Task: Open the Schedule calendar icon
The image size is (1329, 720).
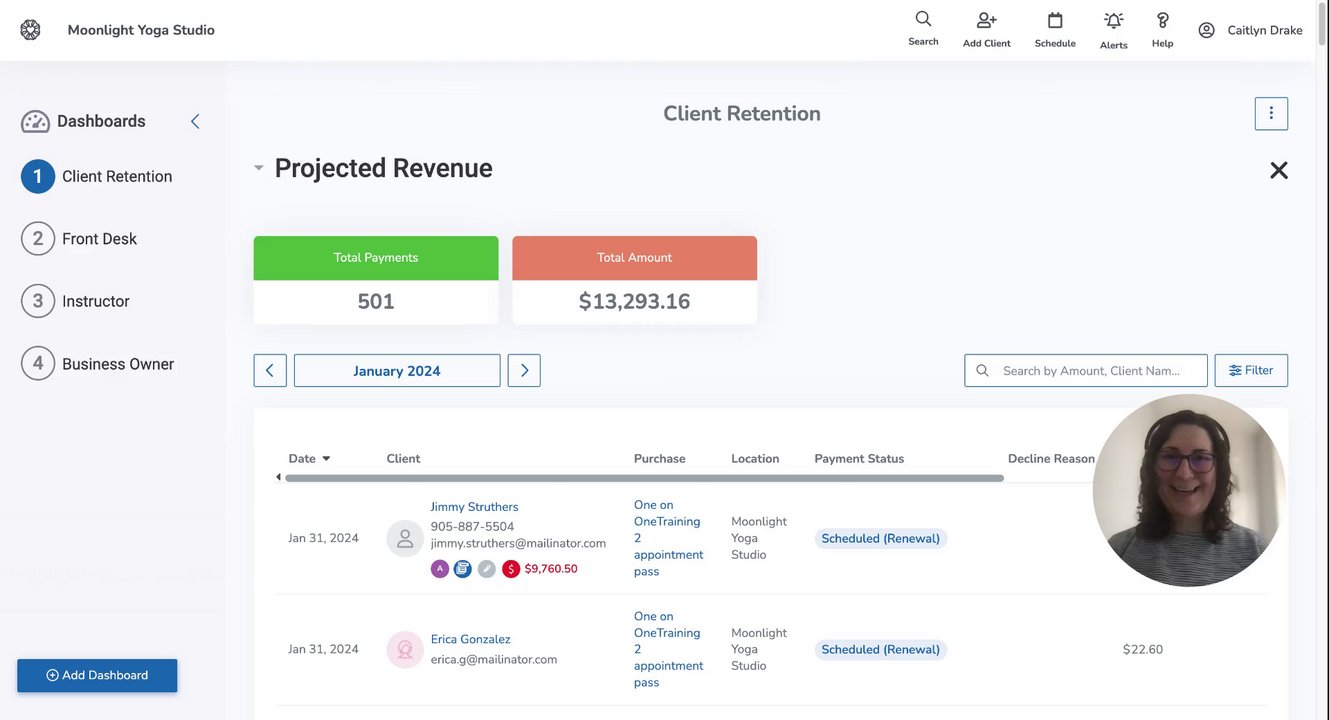Action: coord(1055,20)
